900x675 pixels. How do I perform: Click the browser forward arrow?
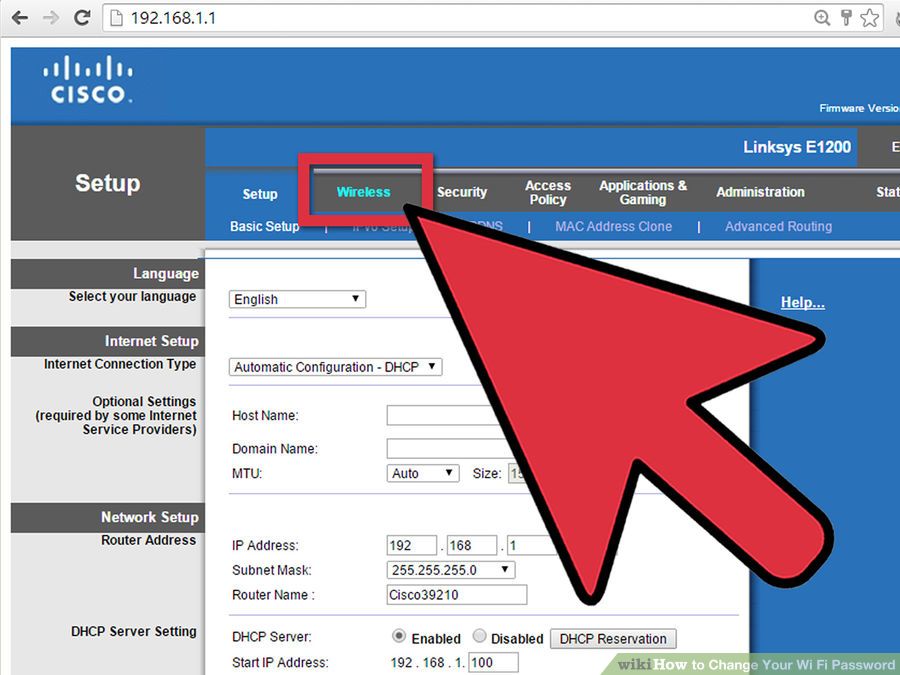click(x=50, y=18)
